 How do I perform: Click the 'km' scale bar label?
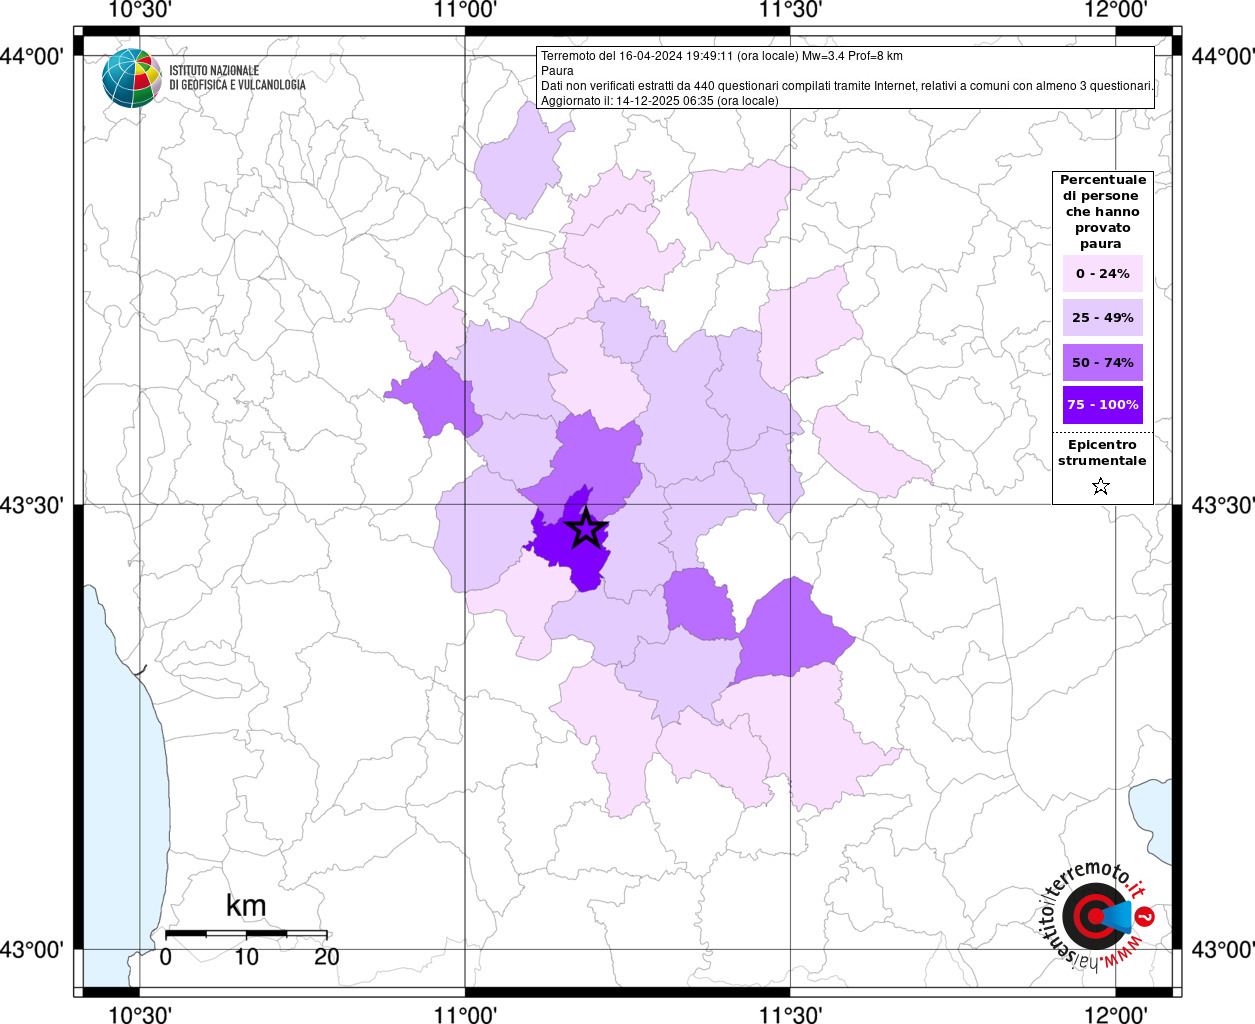coord(246,906)
